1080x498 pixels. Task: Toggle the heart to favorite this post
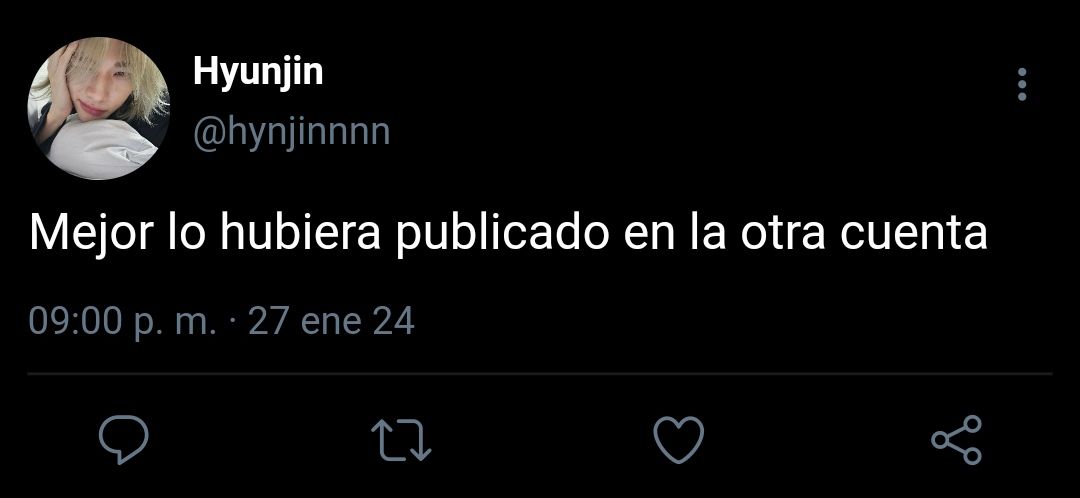(678, 439)
